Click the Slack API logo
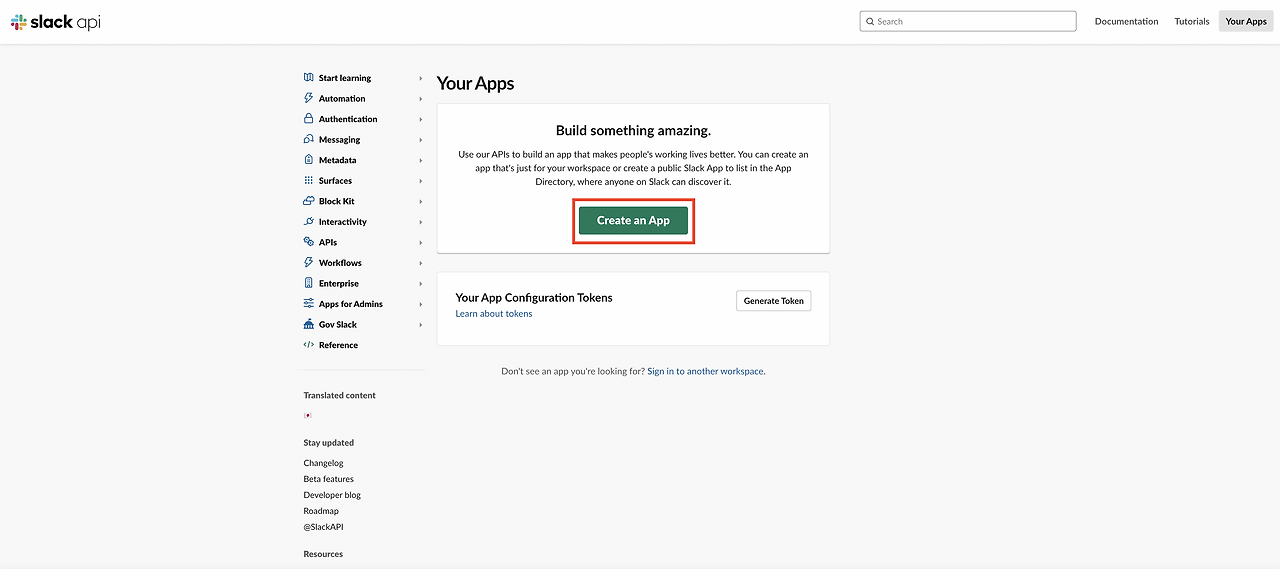 coord(56,21)
